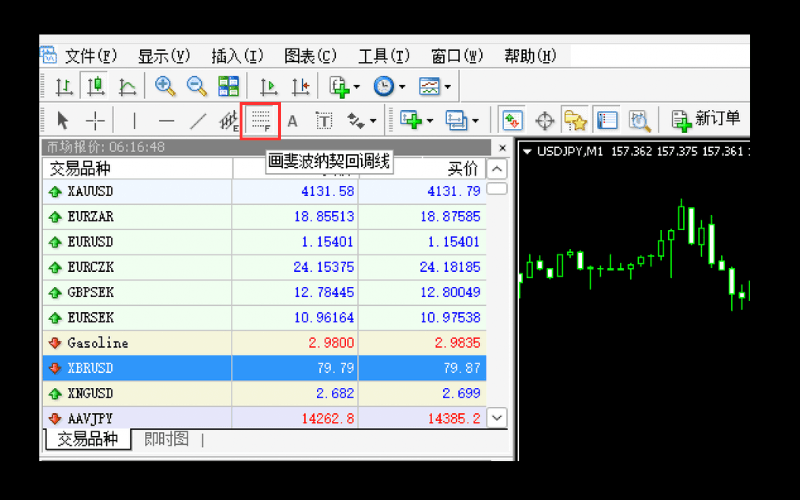Click the 交易品种 column header
800x500 pixels.
click(x=137, y=168)
